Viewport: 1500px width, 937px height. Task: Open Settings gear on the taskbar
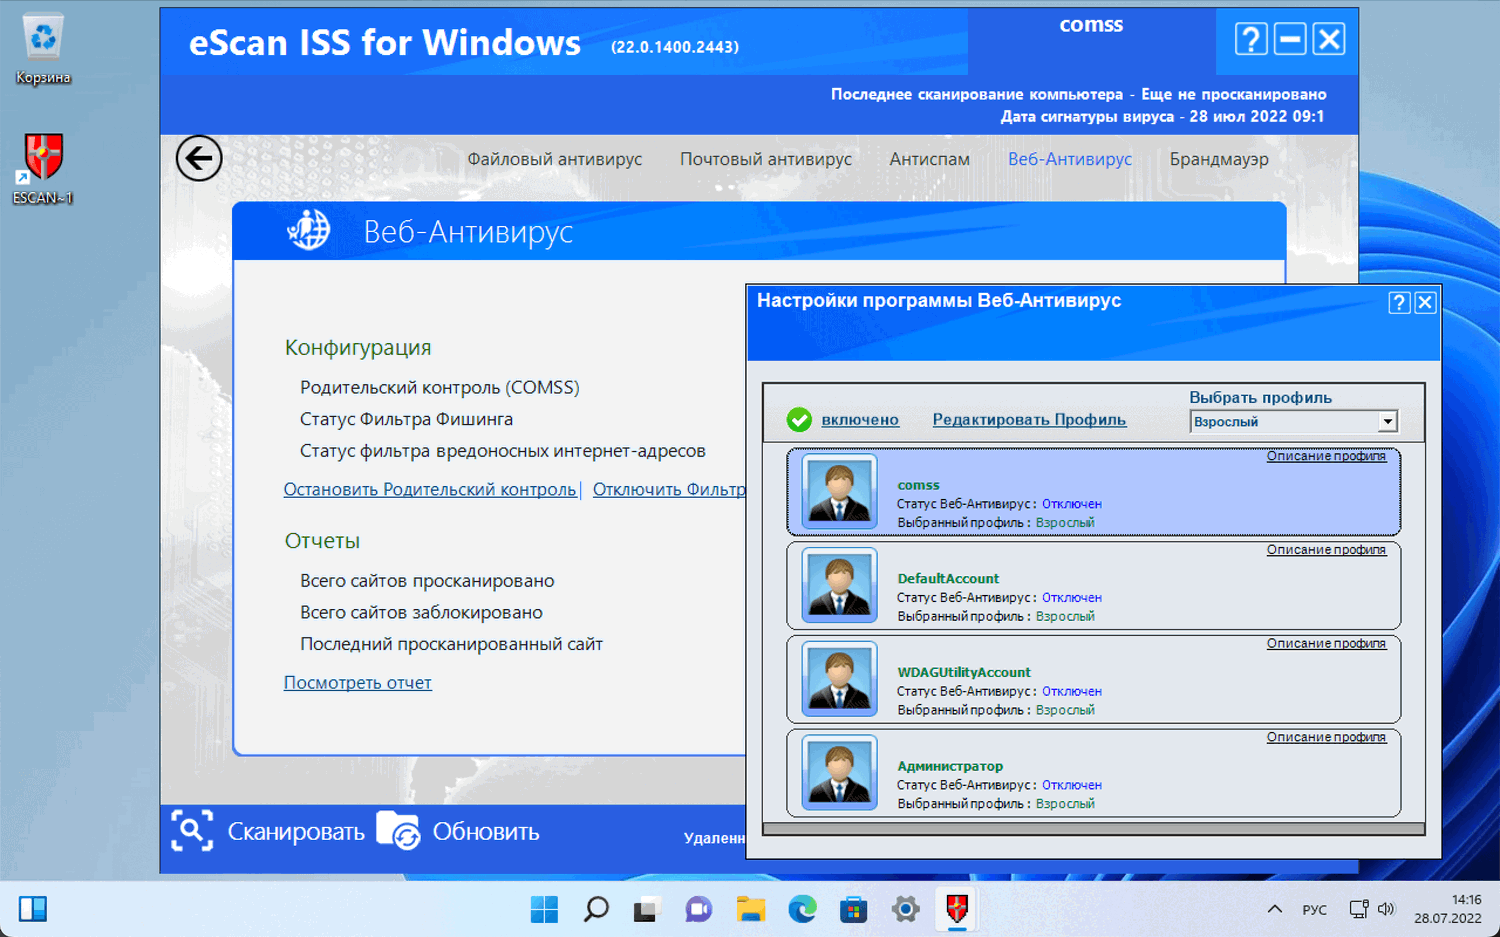(x=906, y=909)
